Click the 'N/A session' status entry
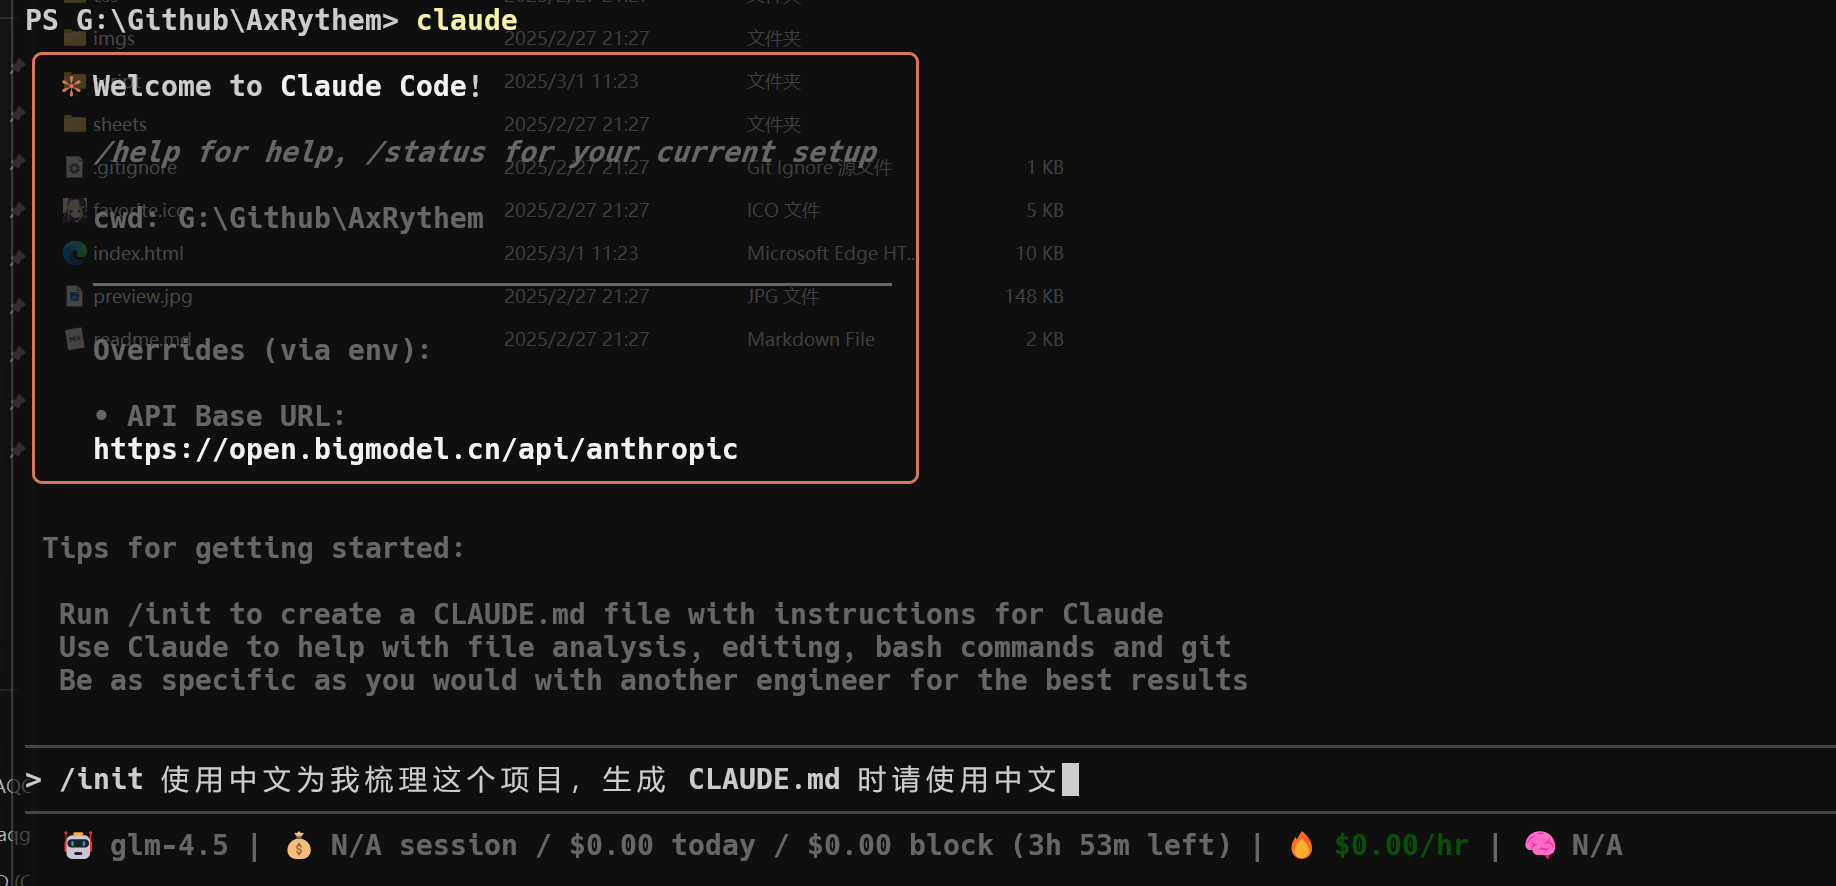 point(424,846)
